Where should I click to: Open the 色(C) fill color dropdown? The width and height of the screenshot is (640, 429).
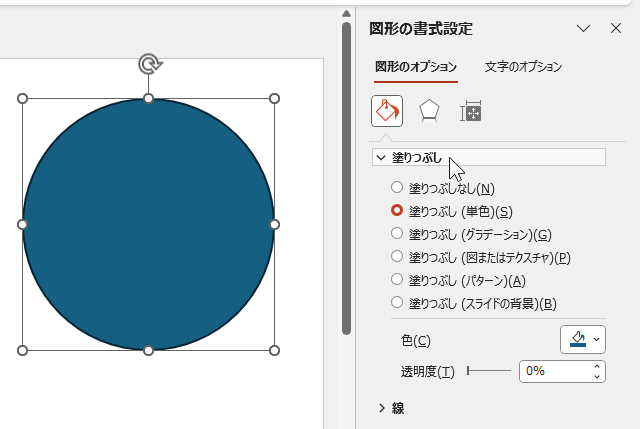[583, 339]
